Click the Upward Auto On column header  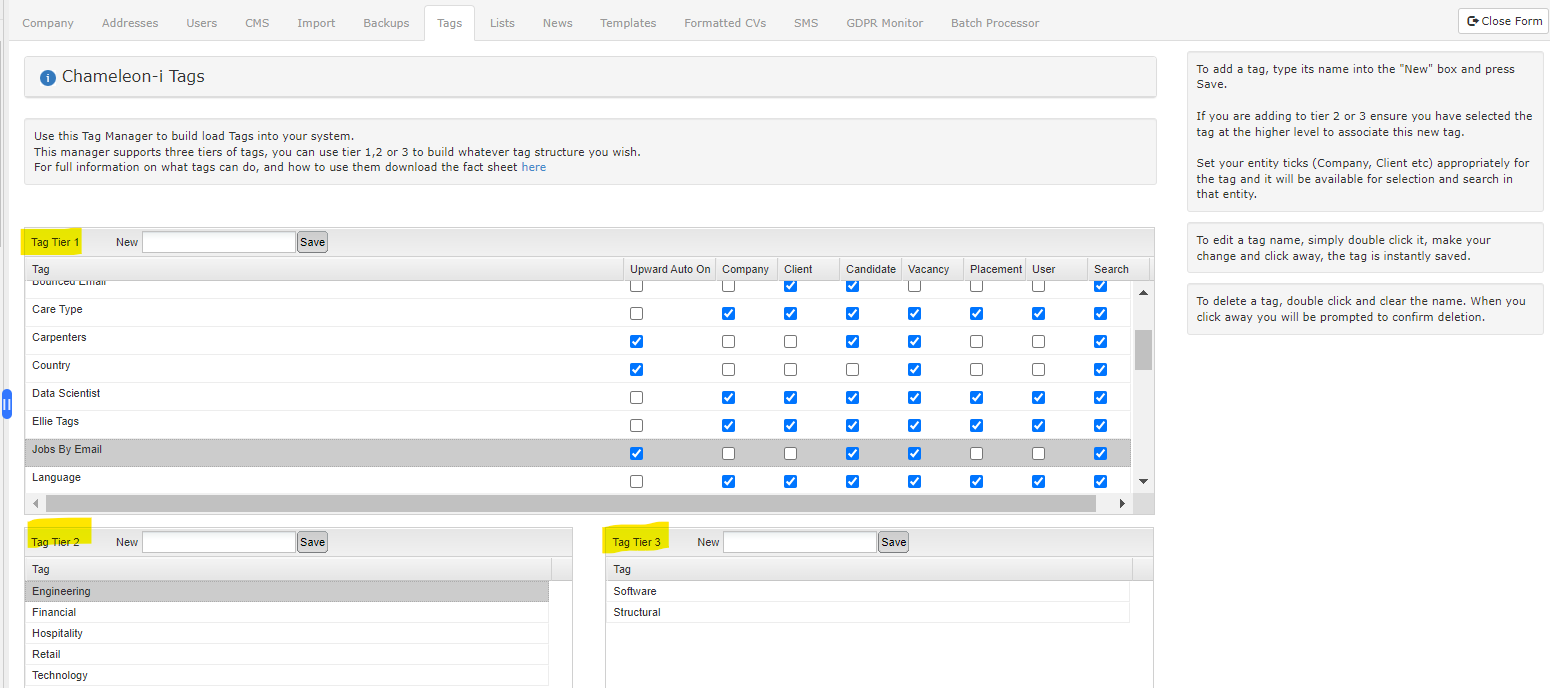click(670, 269)
